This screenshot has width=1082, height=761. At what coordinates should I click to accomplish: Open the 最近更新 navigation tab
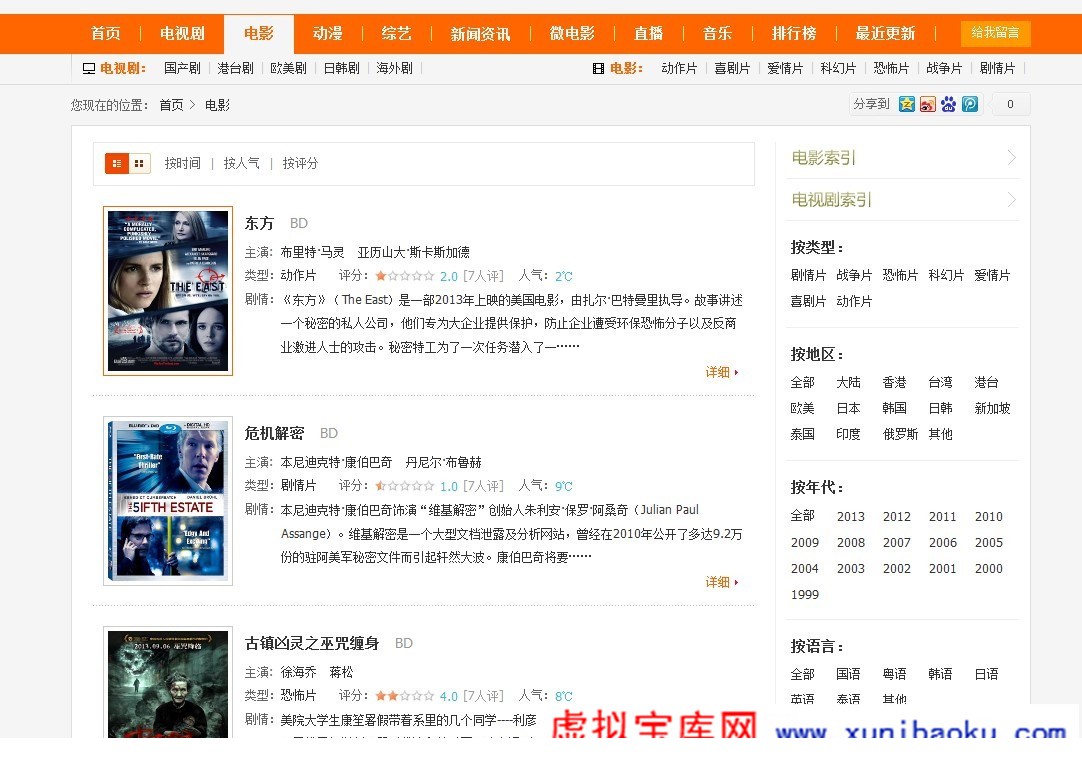pyautogui.click(x=885, y=33)
